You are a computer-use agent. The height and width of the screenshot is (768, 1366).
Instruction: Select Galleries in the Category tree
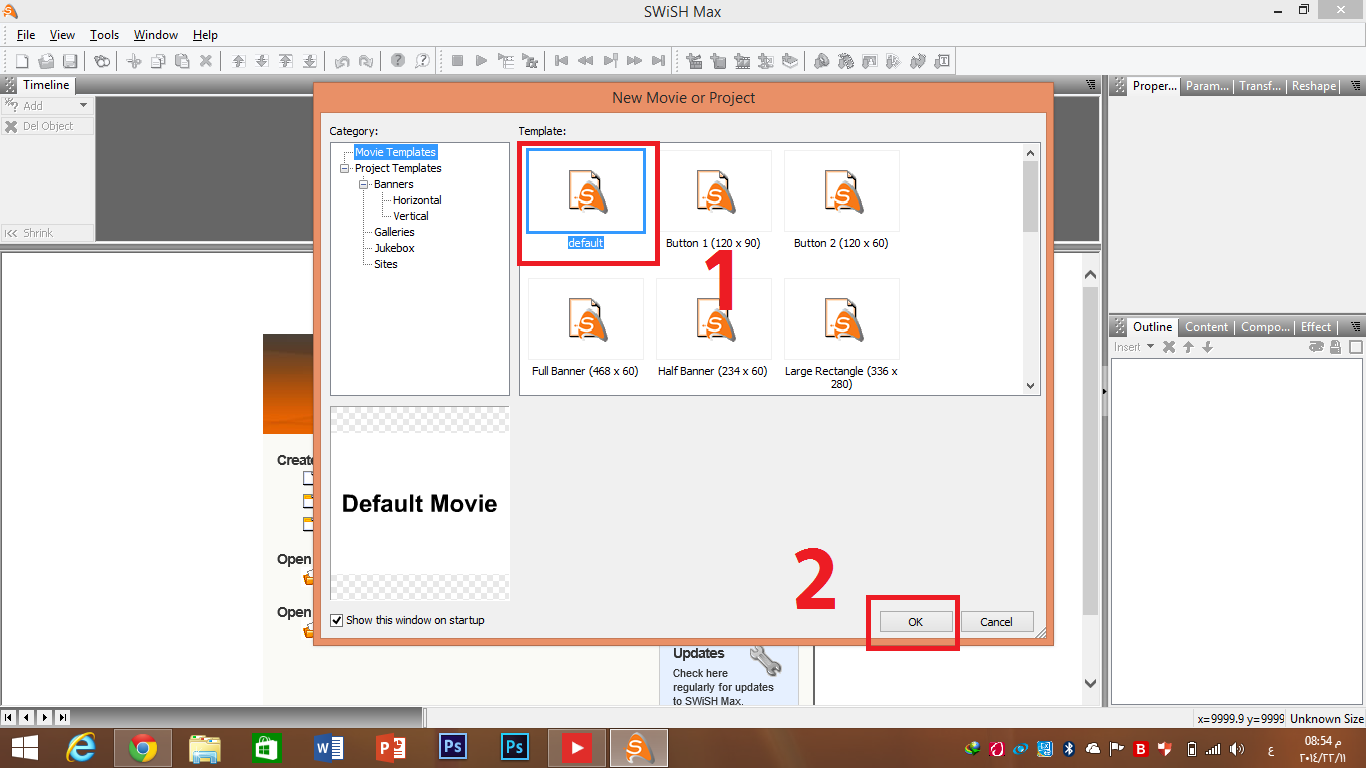(394, 232)
